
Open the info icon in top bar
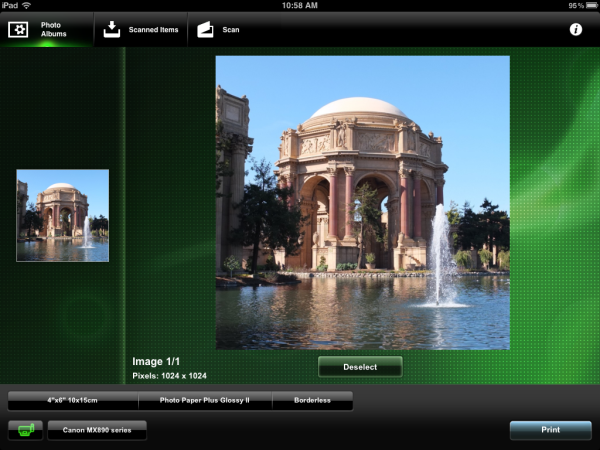(x=576, y=30)
